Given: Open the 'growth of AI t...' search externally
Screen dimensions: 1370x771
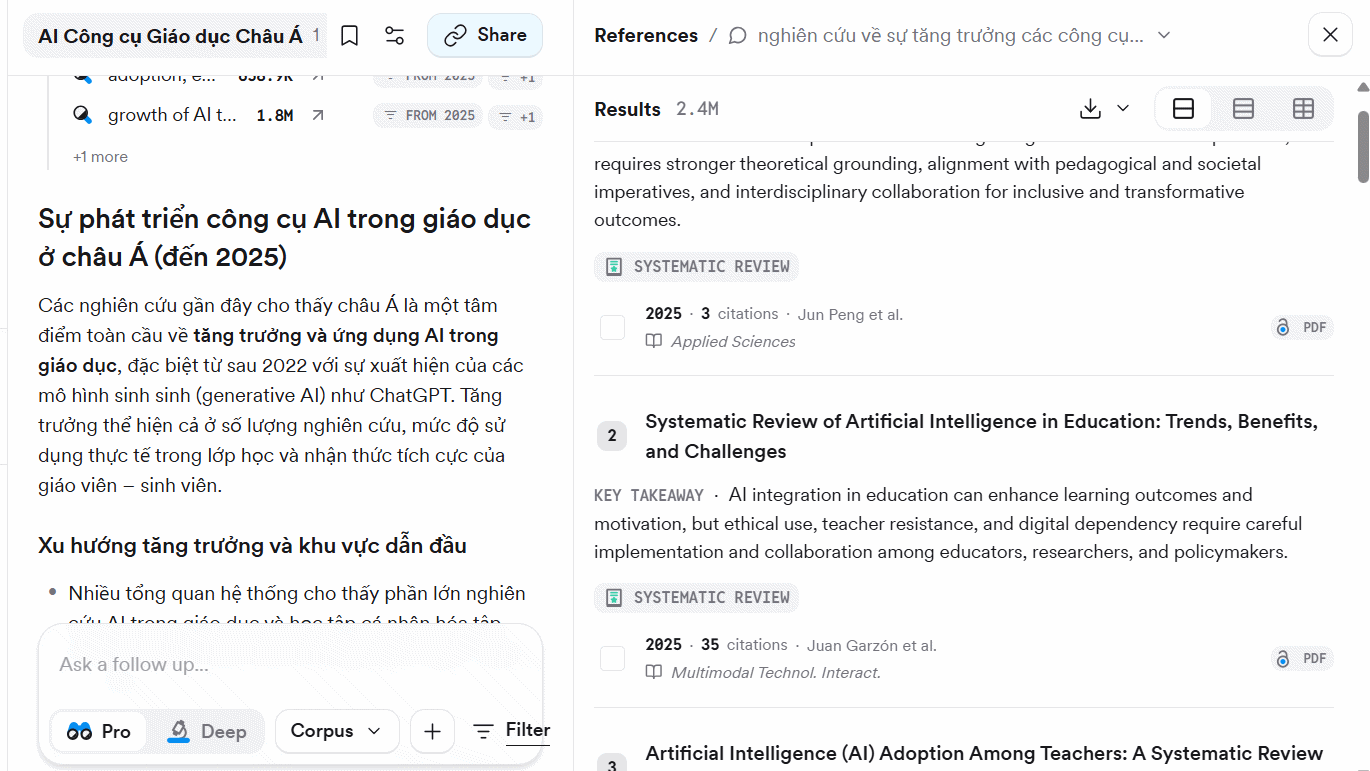Looking at the screenshot, I should [x=316, y=114].
